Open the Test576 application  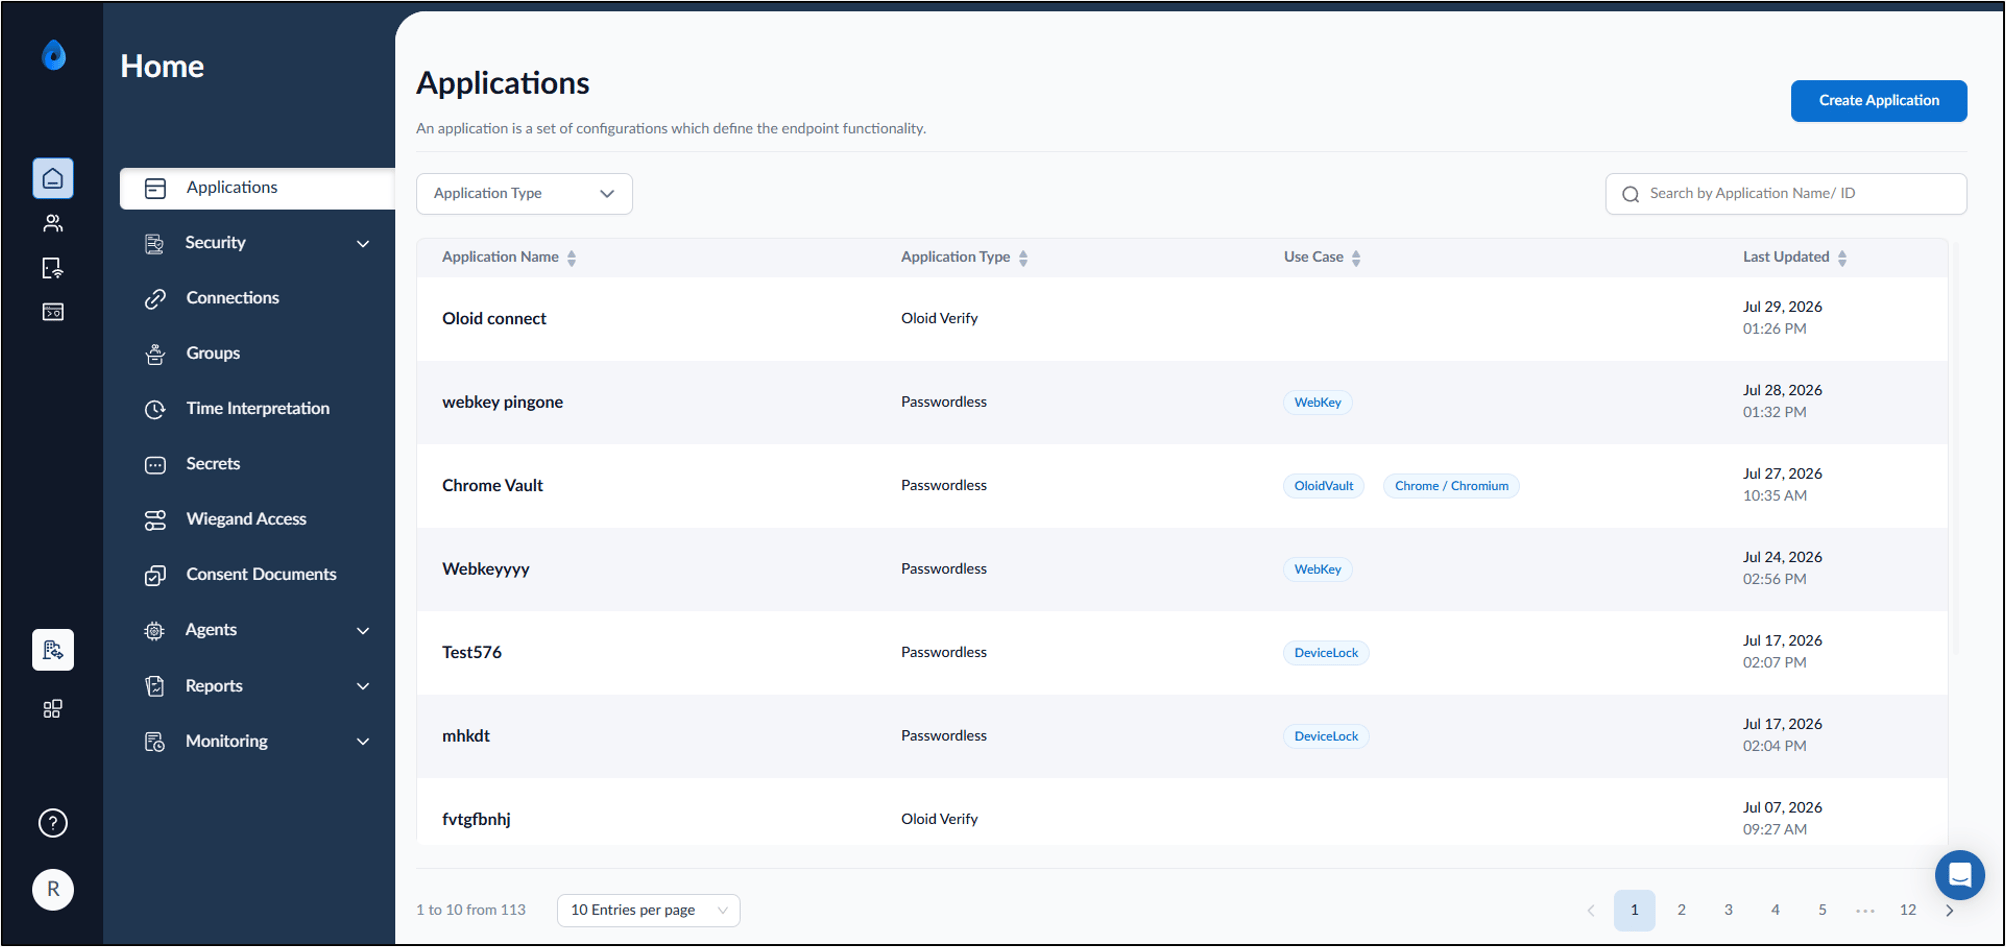pyautogui.click(x=472, y=653)
